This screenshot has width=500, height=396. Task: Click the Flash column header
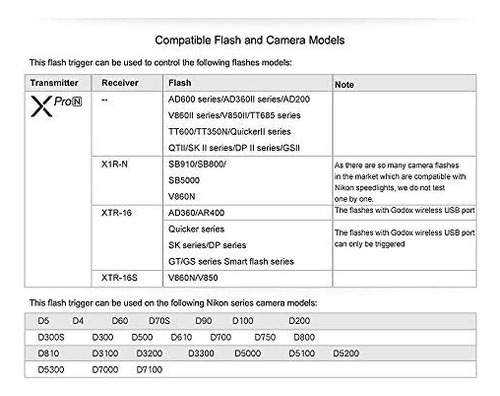180,83
